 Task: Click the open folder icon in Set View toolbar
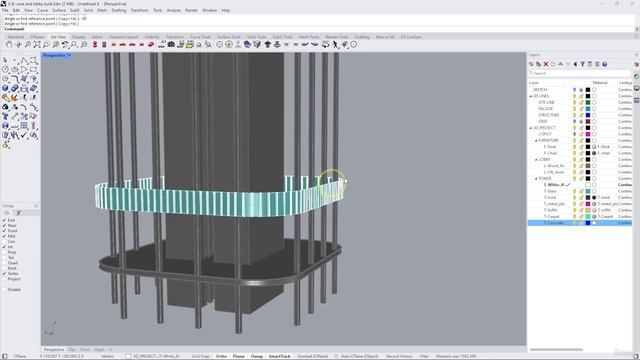[189, 44]
